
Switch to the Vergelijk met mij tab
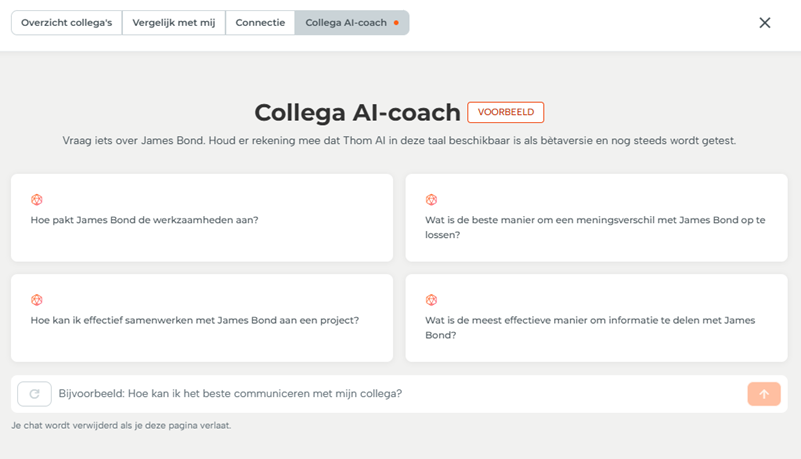tap(173, 23)
